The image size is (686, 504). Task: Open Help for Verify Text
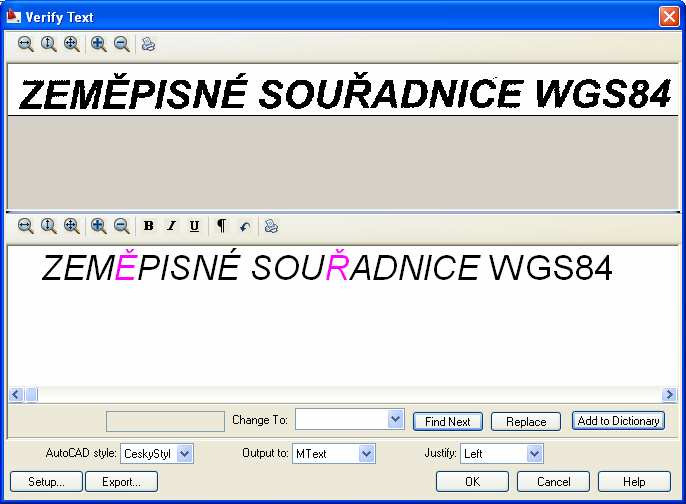(x=634, y=482)
